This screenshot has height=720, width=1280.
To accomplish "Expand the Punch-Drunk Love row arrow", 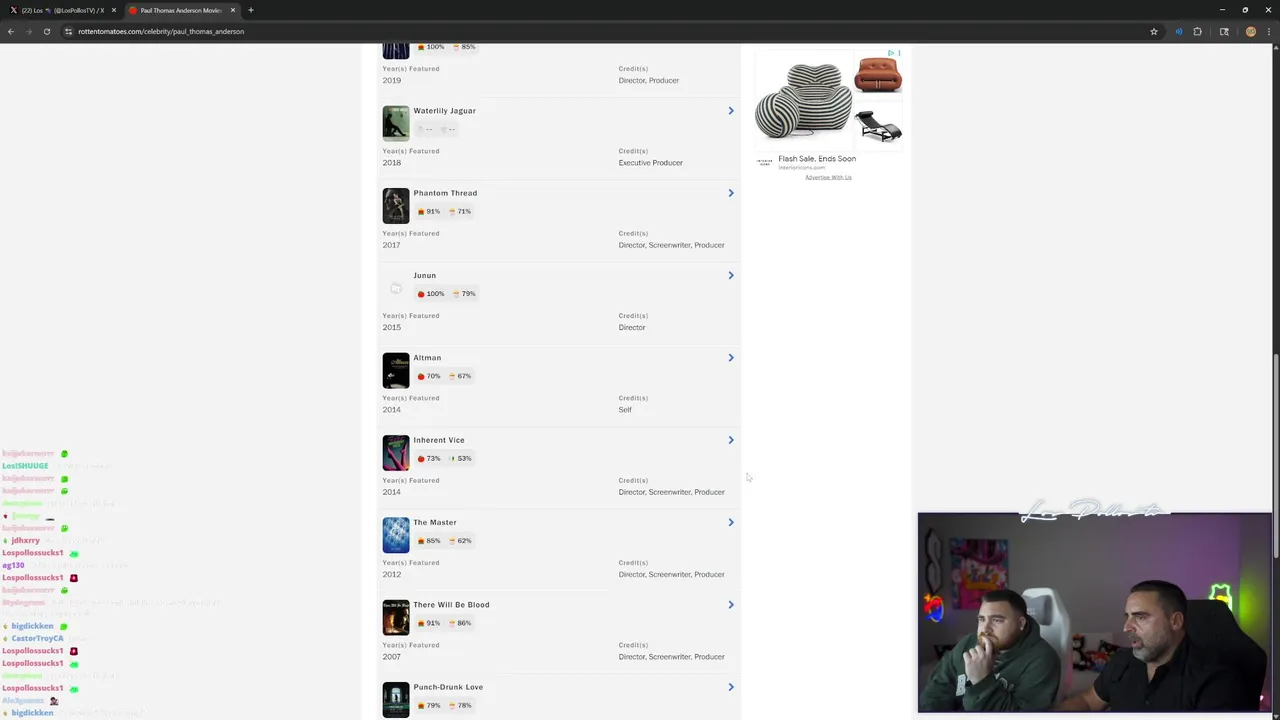I will tap(731, 687).
